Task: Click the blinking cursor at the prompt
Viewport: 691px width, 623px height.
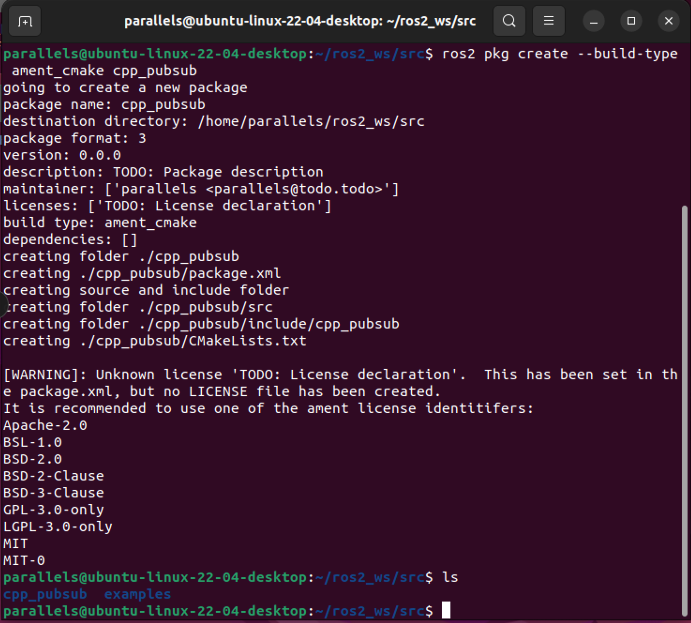Action: point(446,610)
